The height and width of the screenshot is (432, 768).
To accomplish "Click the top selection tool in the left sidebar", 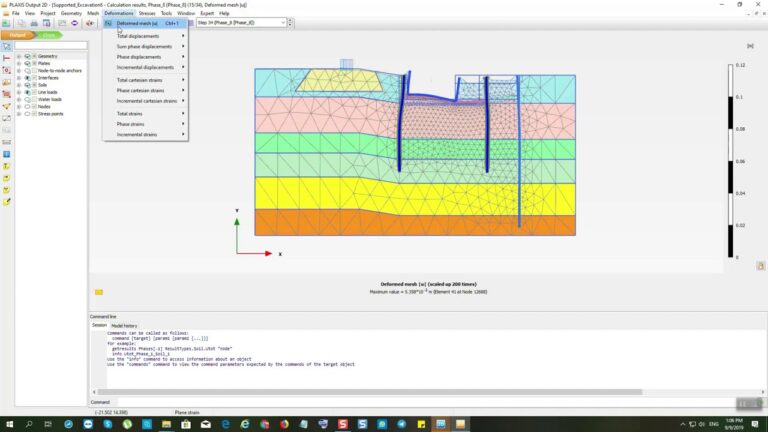I will (x=6, y=47).
